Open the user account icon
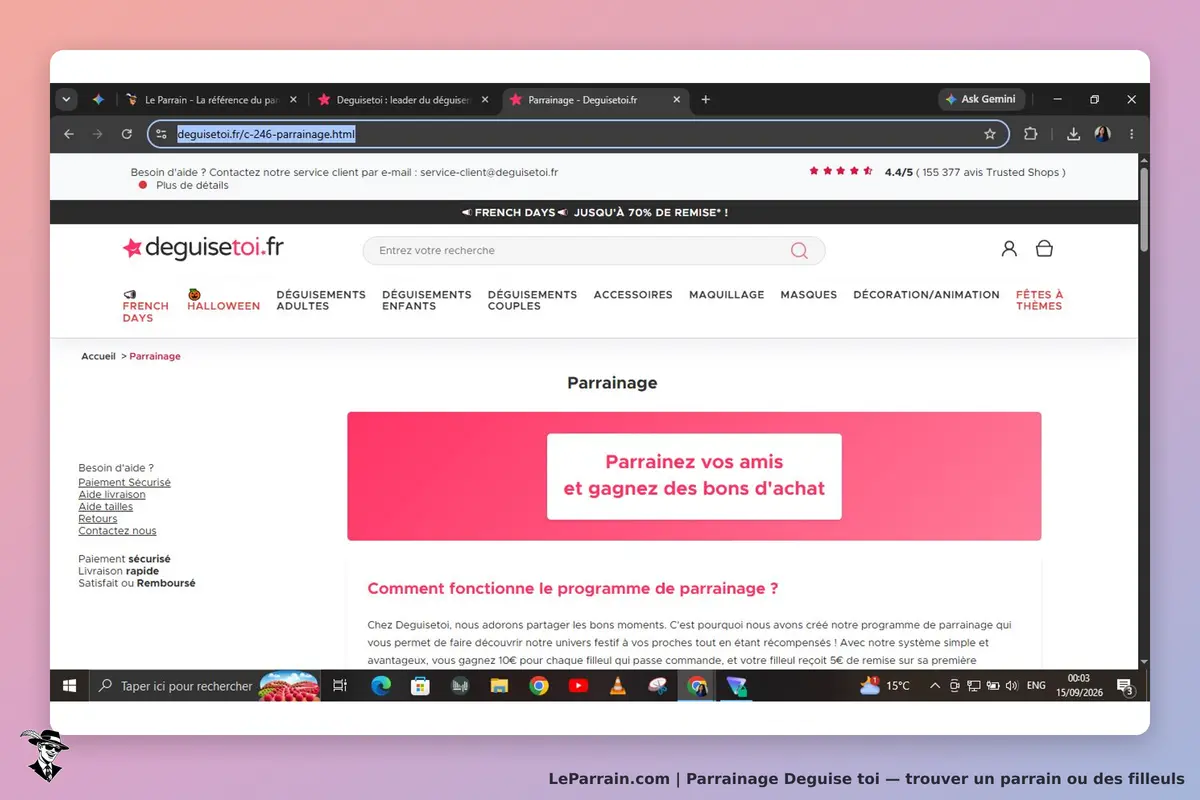The width and height of the screenshot is (1200, 800). coord(1009,249)
